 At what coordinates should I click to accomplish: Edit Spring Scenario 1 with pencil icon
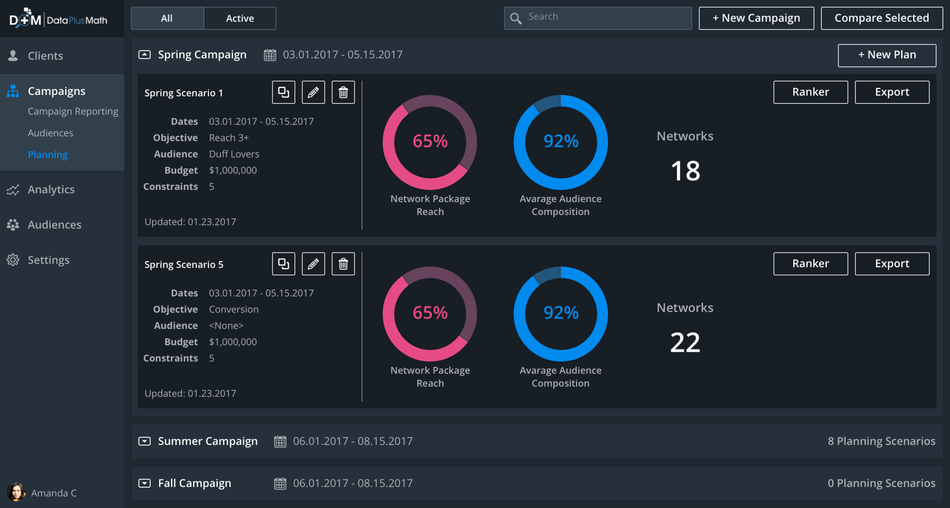[x=313, y=92]
